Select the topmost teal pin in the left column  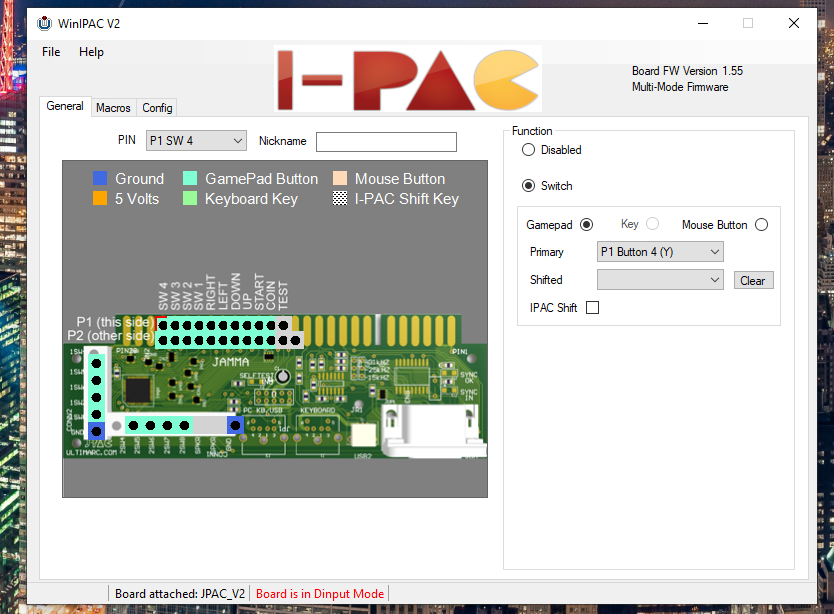[x=96, y=363]
